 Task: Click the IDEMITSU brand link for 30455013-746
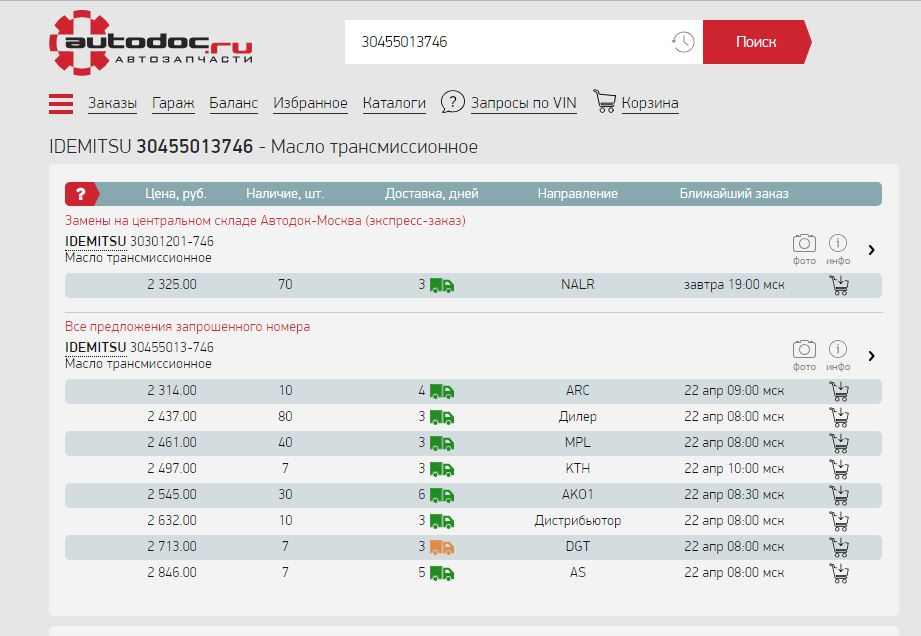(x=95, y=347)
